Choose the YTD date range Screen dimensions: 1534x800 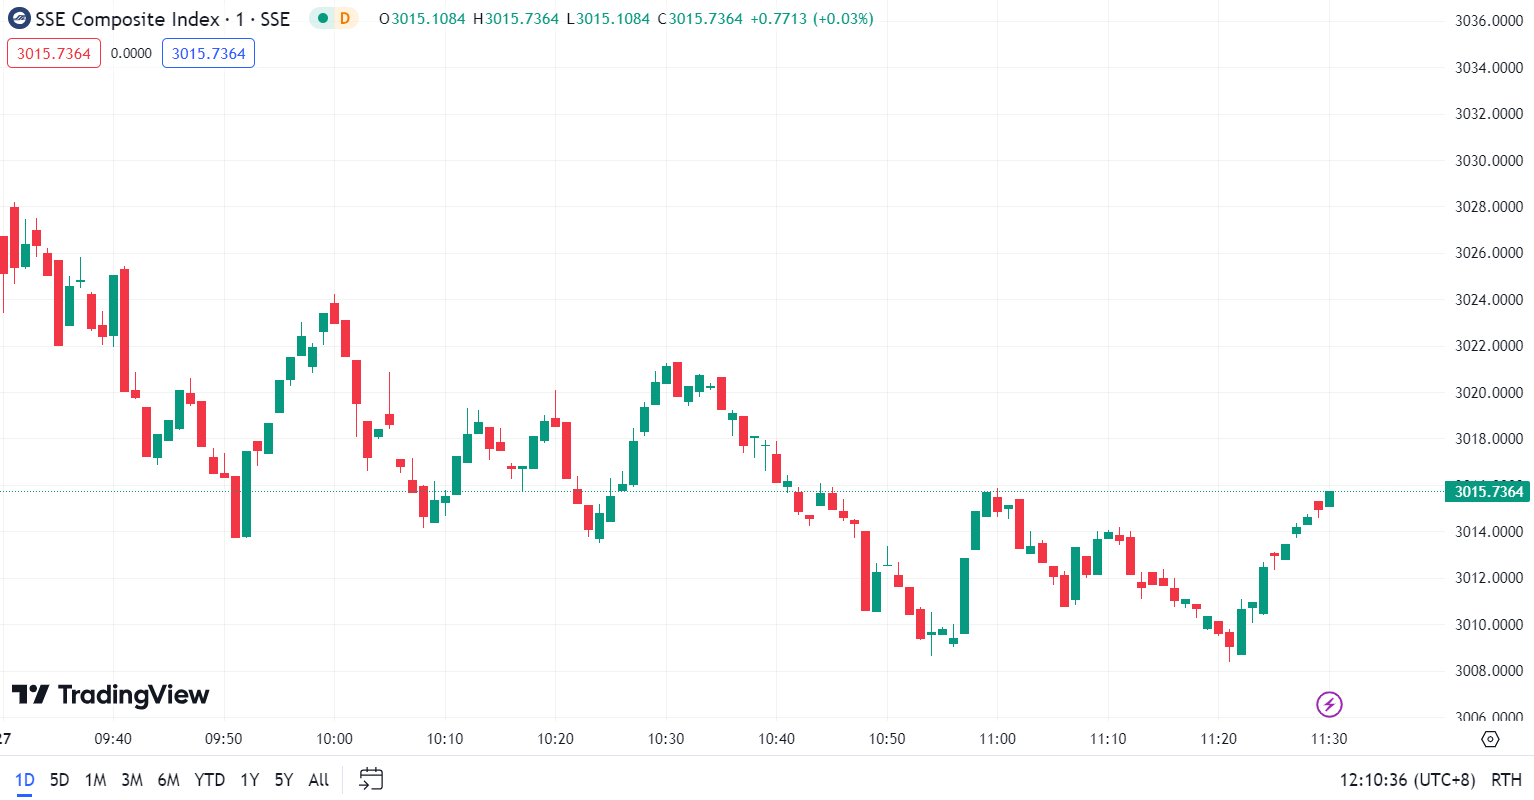pyautogui.click(x=209, y=780)
